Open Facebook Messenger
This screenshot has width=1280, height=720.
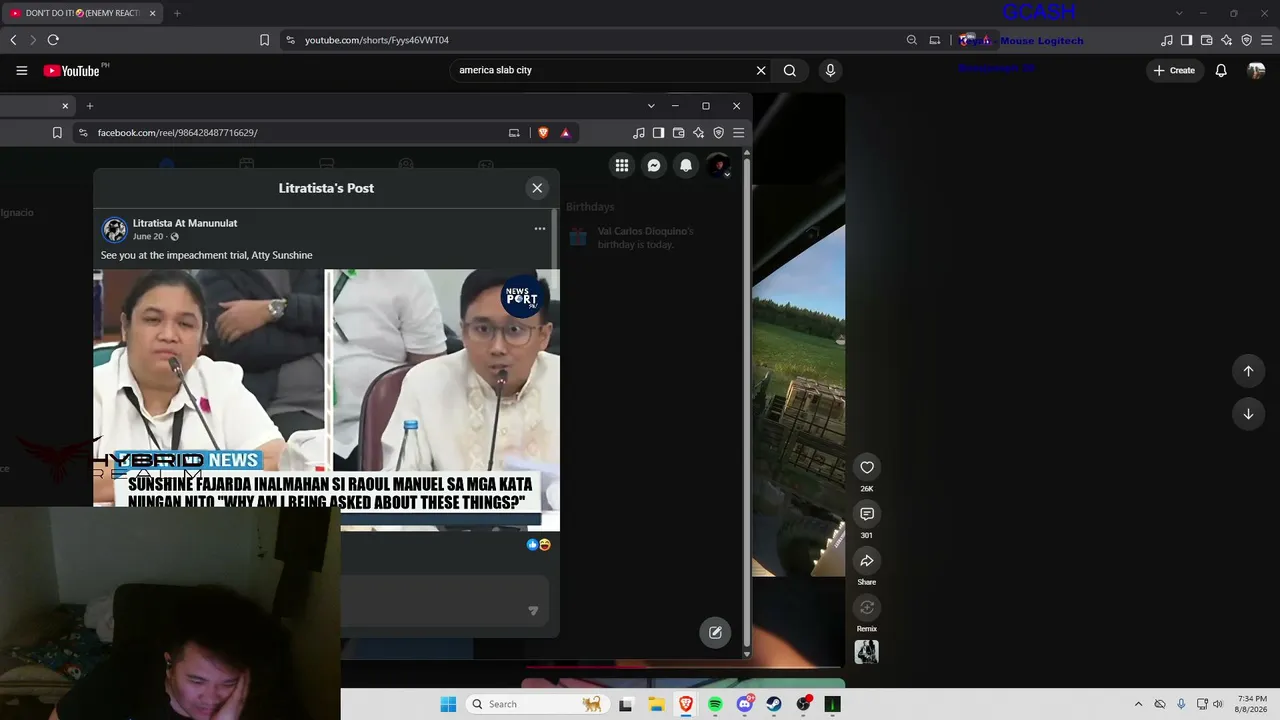[654, 166]
